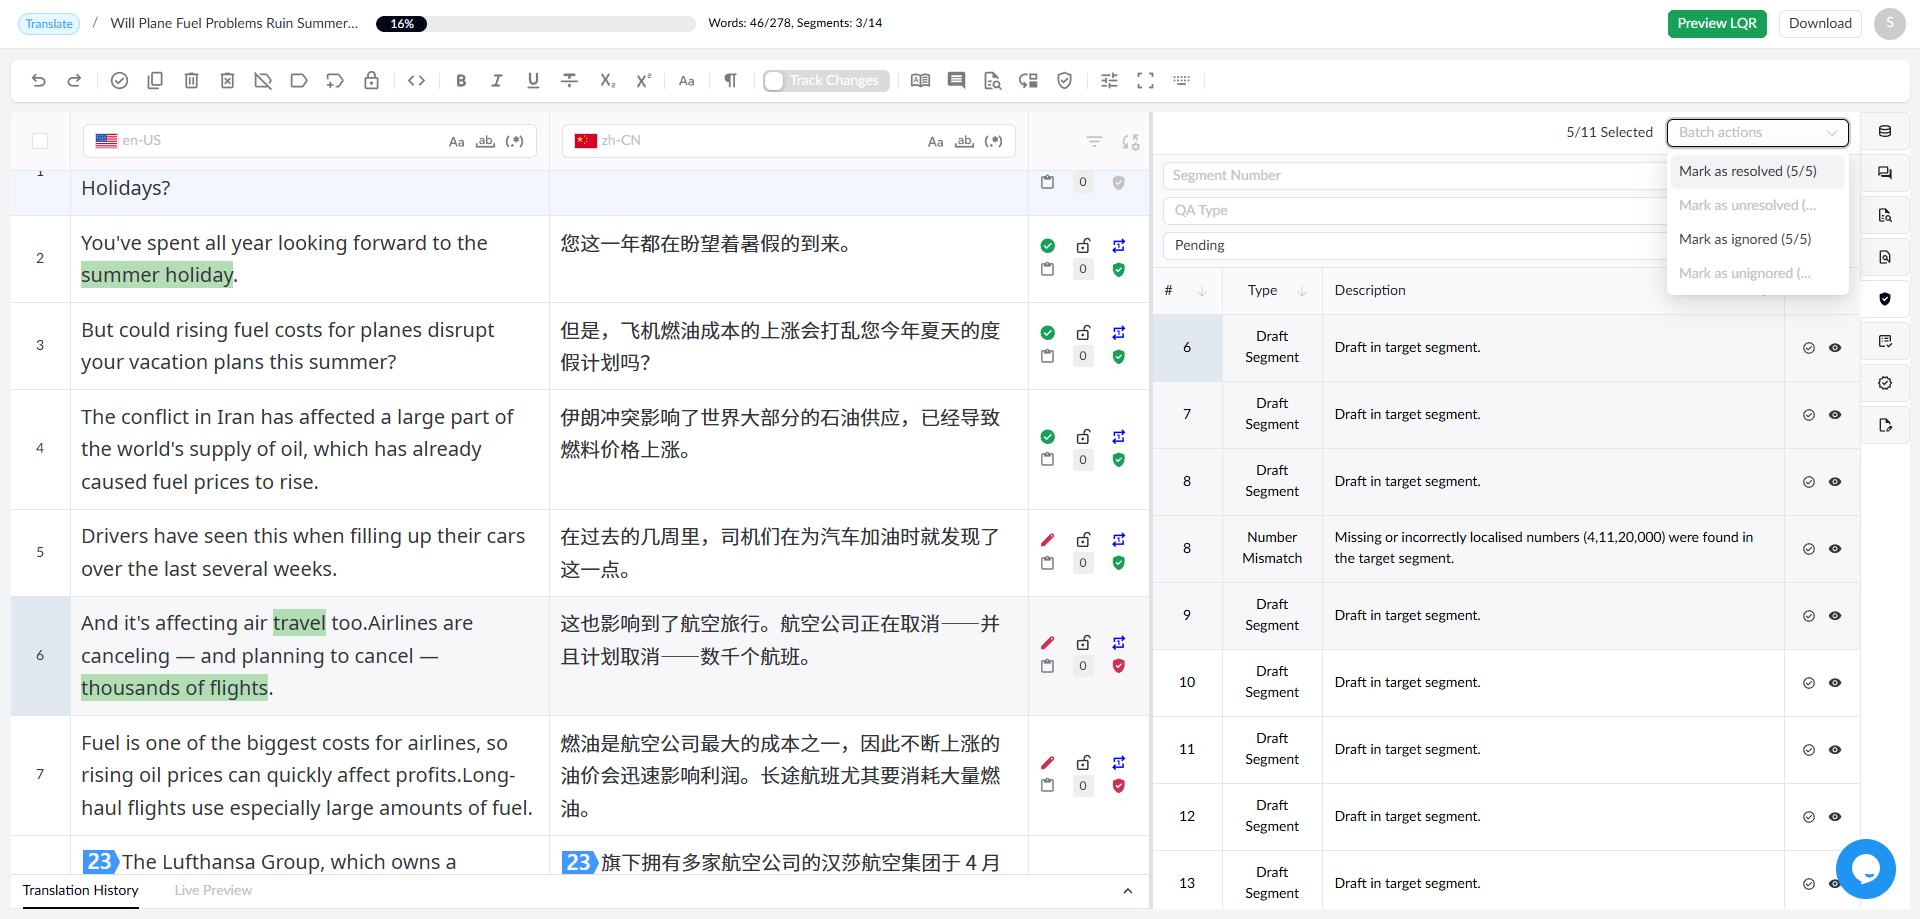Click the Chinese target text of segment 5

tap(780, 554)
